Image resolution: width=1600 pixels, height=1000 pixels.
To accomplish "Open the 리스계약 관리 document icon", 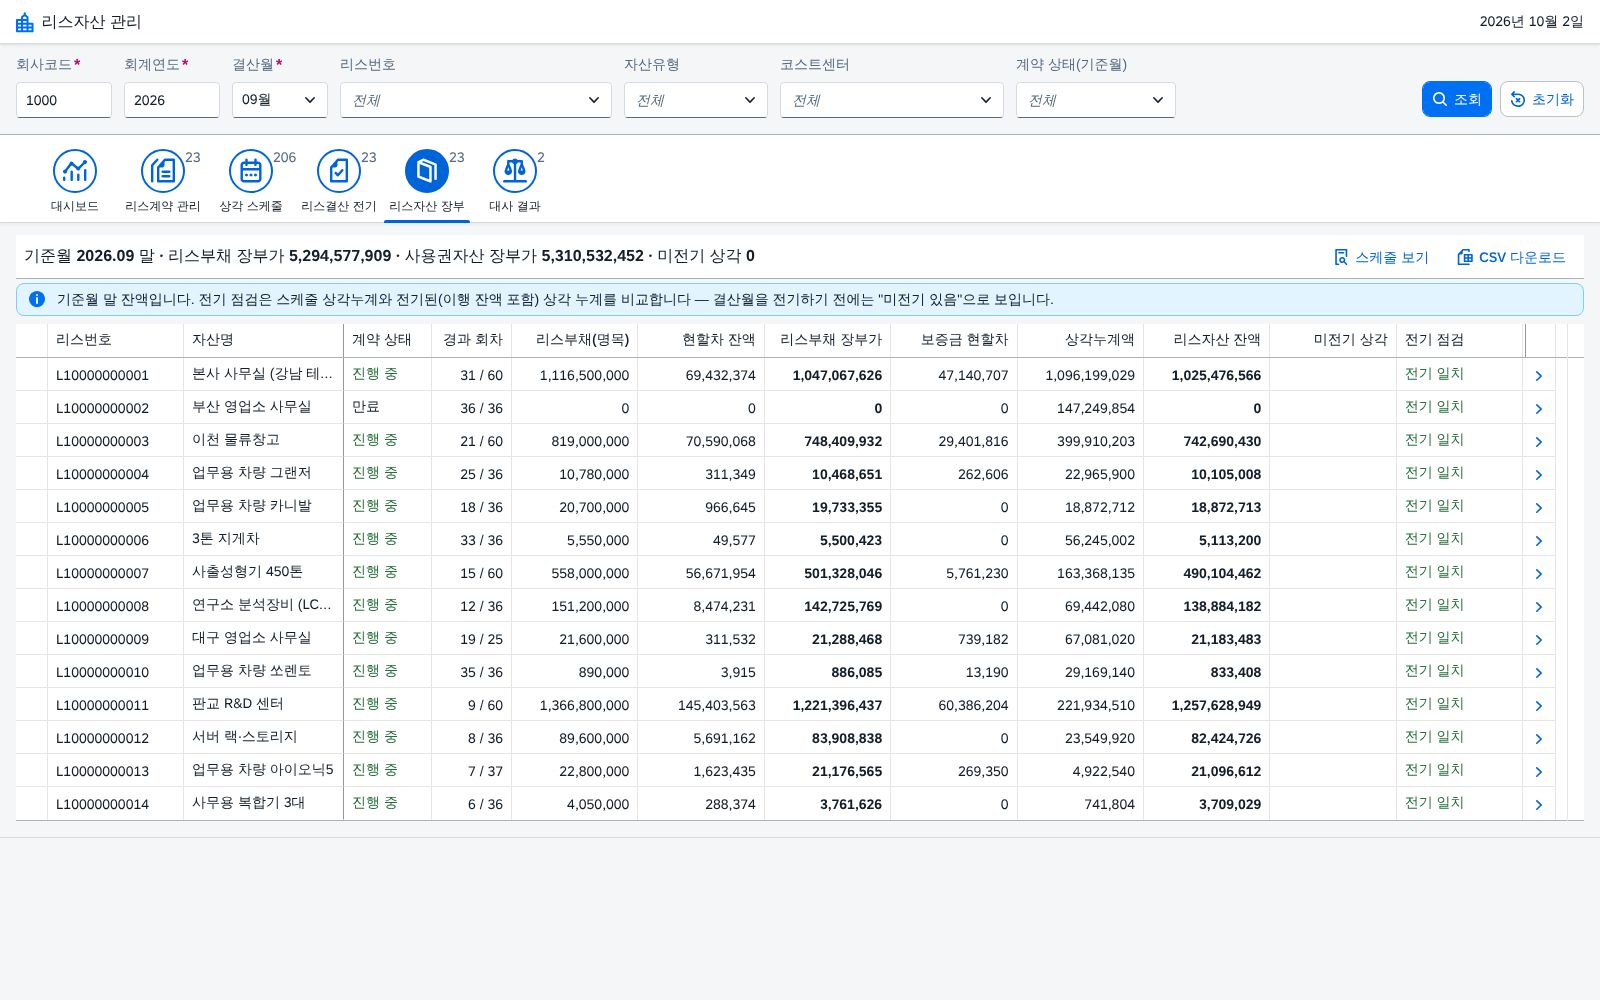I will tap(163, 171).
